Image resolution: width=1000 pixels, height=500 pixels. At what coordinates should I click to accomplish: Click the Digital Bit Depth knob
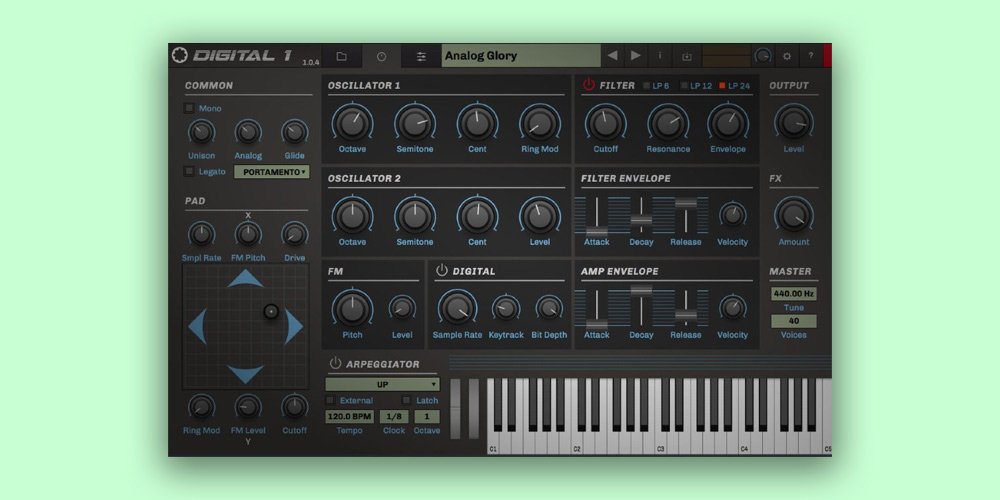click(x=549, y=308)
